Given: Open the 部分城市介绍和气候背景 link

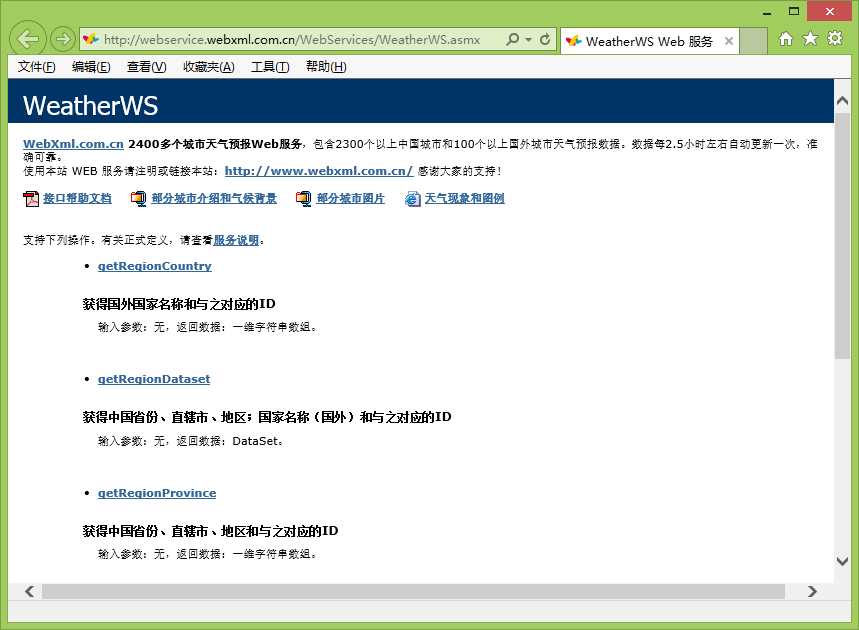Looking at the screenshot, I should (214, 198).
